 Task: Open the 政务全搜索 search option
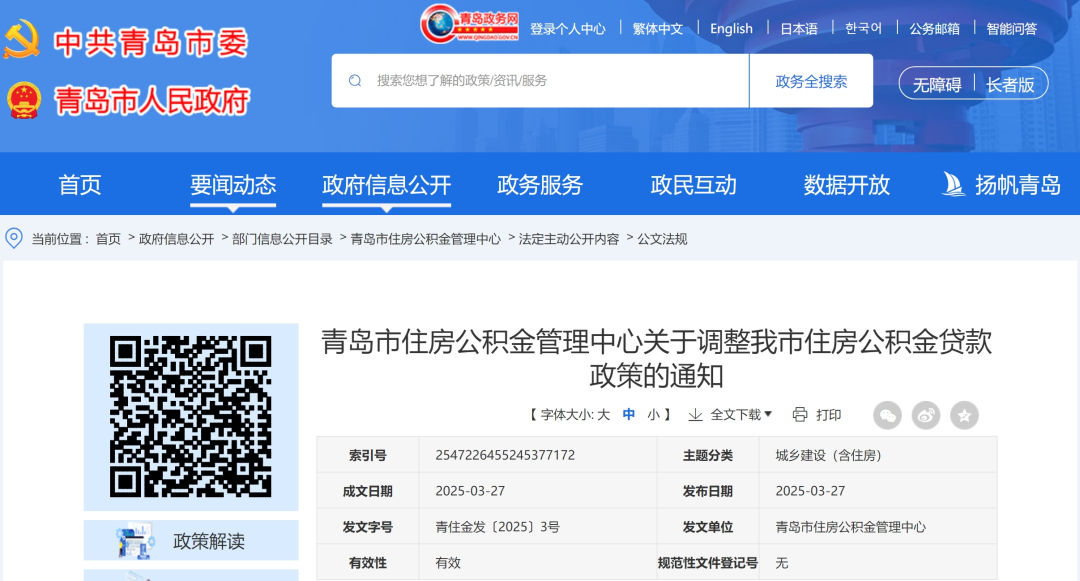[810, 79]
